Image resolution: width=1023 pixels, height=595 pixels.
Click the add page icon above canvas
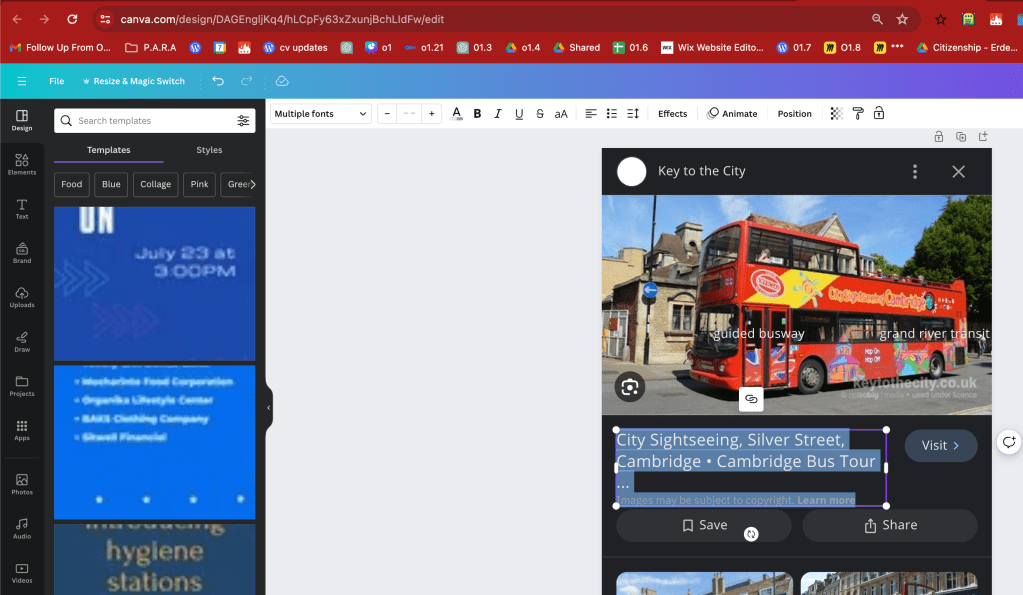tap(983, 136)
